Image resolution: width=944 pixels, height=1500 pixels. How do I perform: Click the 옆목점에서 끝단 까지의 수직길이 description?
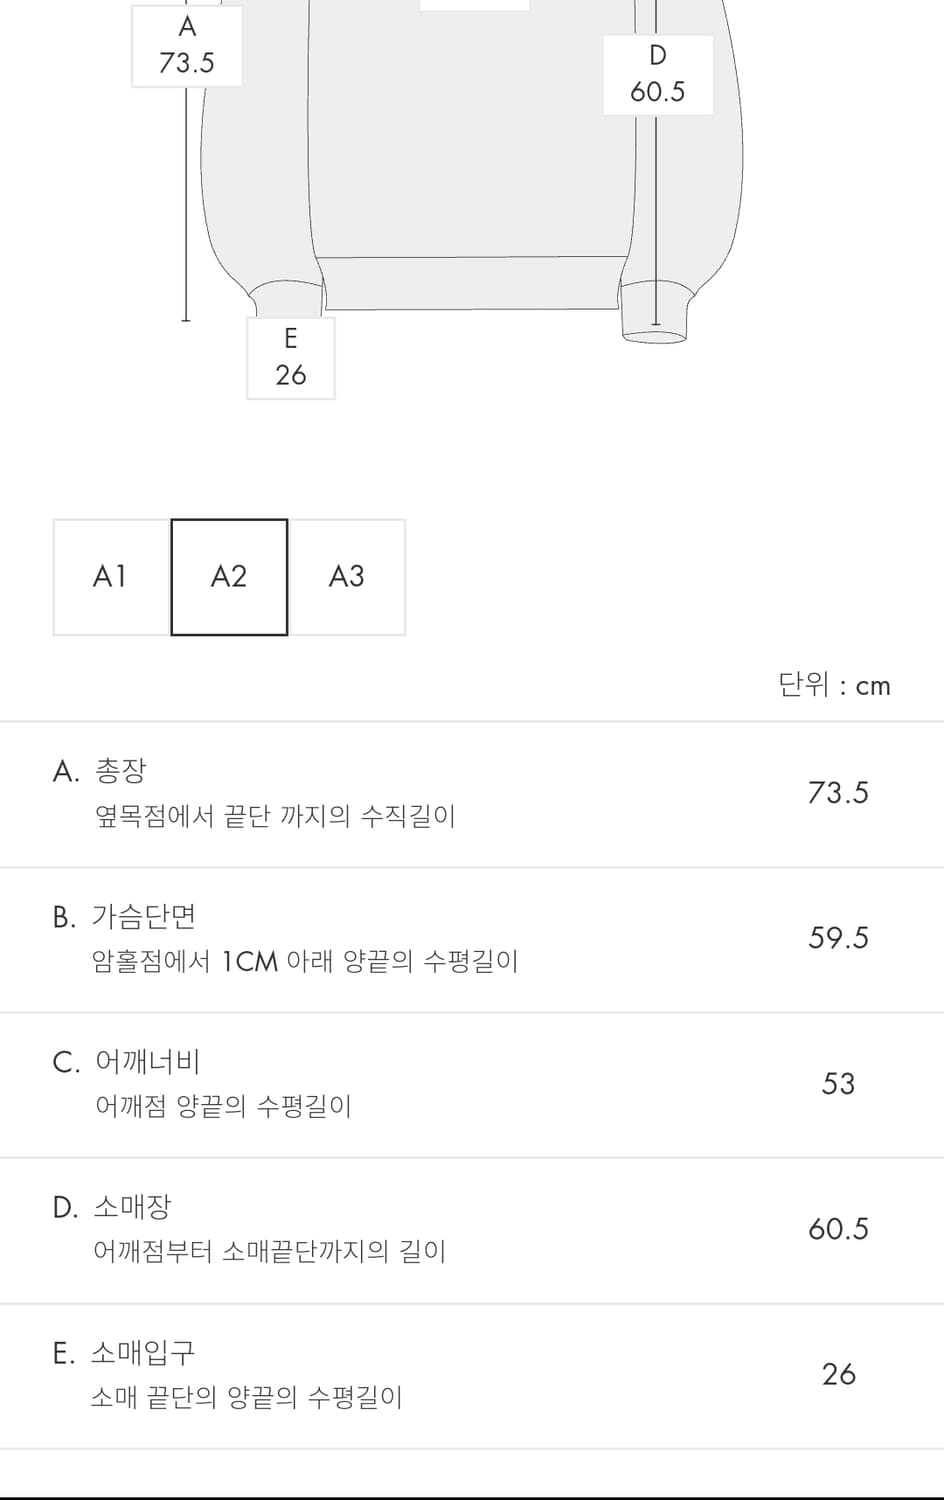pos(275,816)
